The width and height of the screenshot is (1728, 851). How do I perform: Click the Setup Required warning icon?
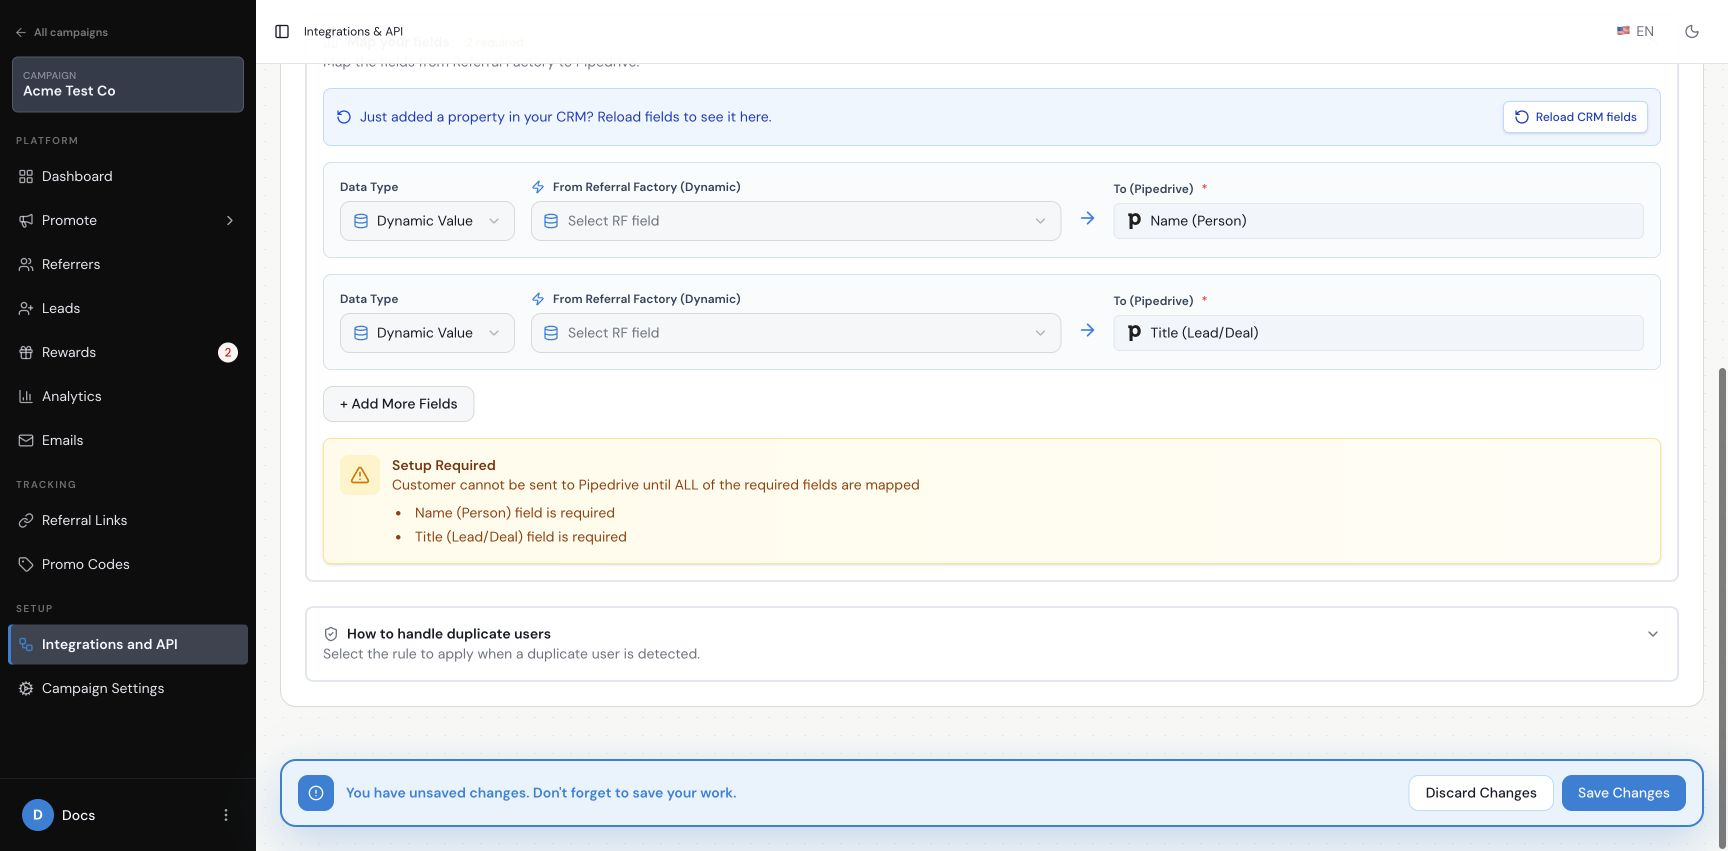pyautogui.click(x=360, y=475)
